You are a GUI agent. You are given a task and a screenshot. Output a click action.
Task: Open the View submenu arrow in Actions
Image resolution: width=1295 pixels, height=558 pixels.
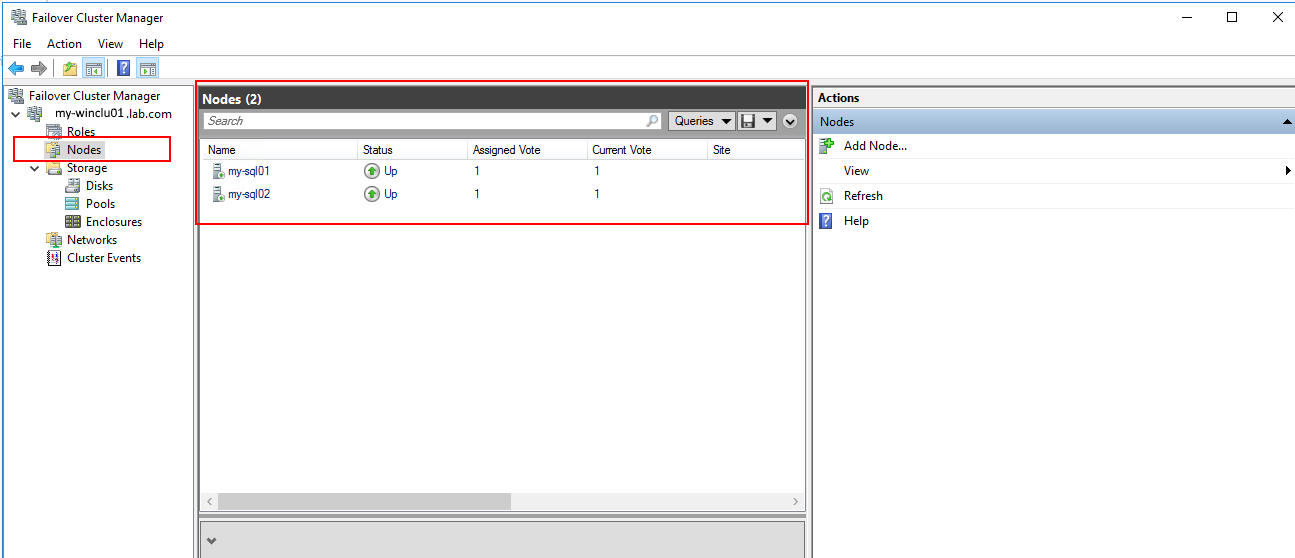point(1288,171)
